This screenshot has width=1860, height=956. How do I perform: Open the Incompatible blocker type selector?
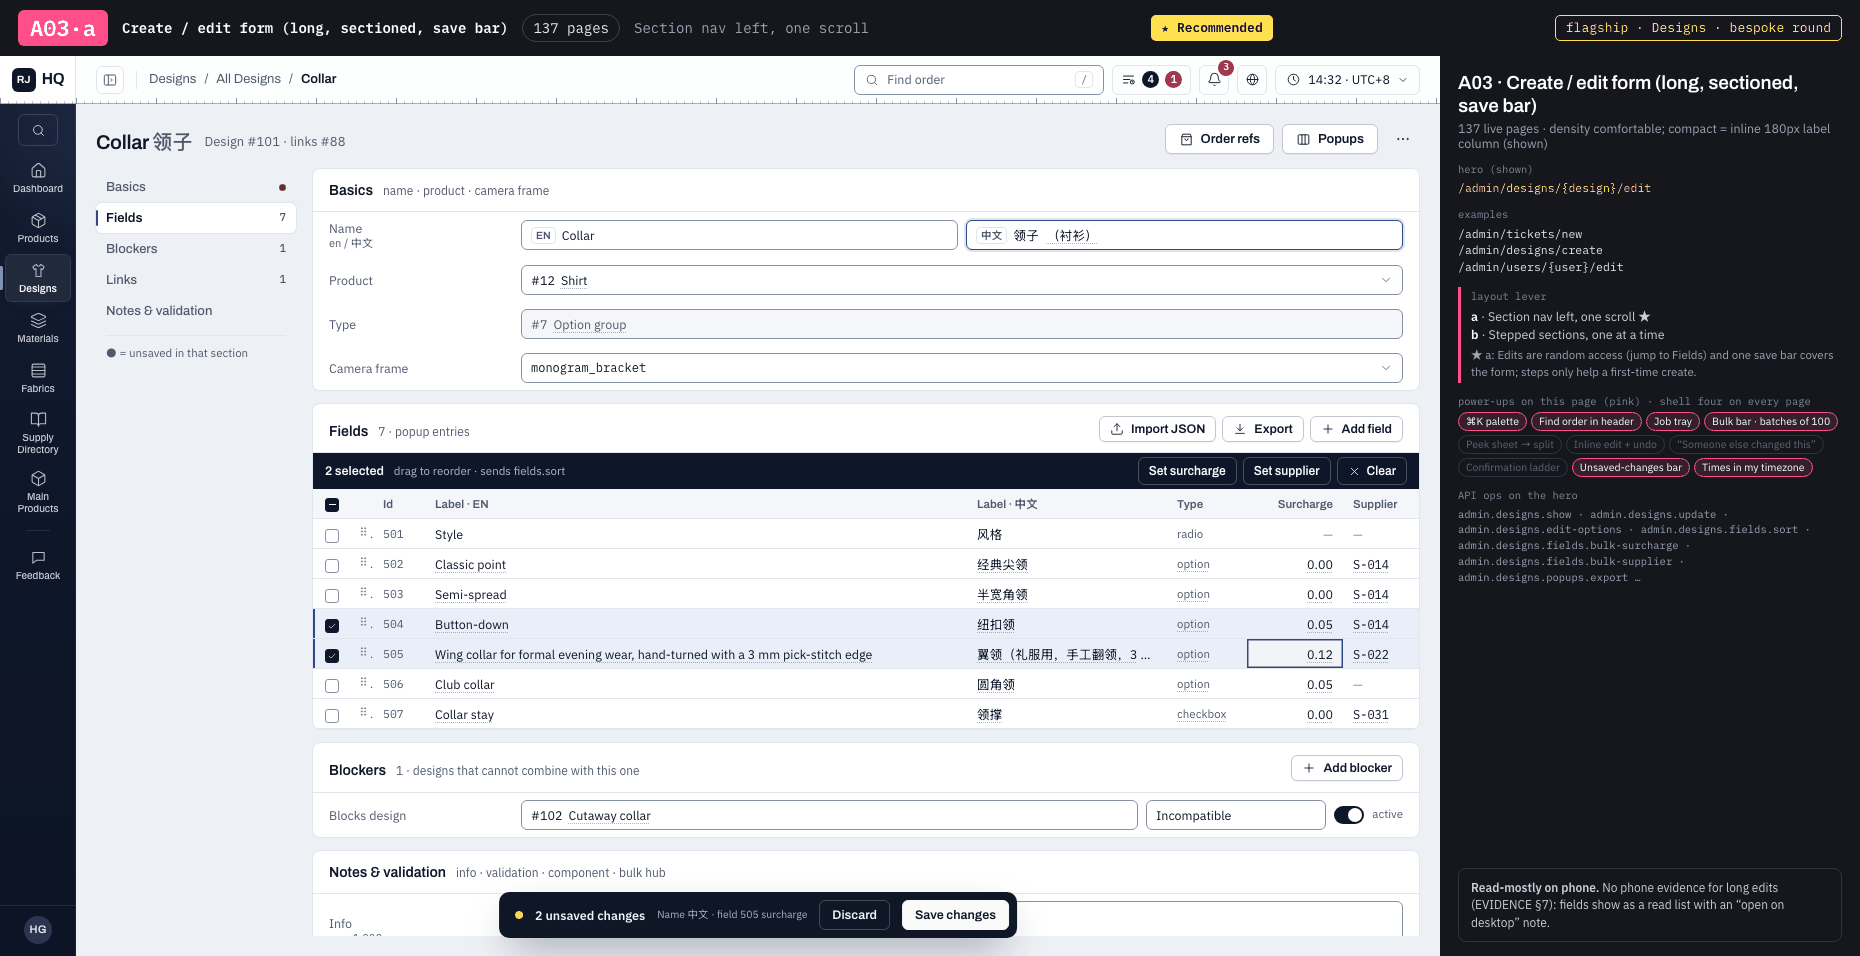click(1235, 815)
